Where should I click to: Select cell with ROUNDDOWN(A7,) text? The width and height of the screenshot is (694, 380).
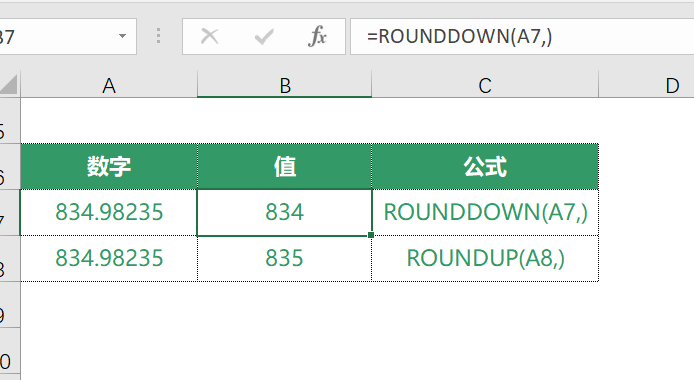point(485,212)
